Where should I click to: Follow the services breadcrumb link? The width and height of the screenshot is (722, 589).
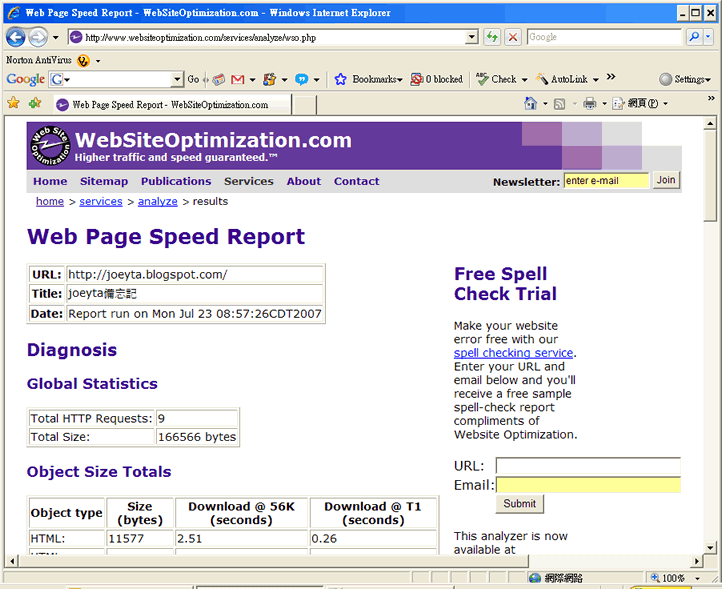pos(101,202)
